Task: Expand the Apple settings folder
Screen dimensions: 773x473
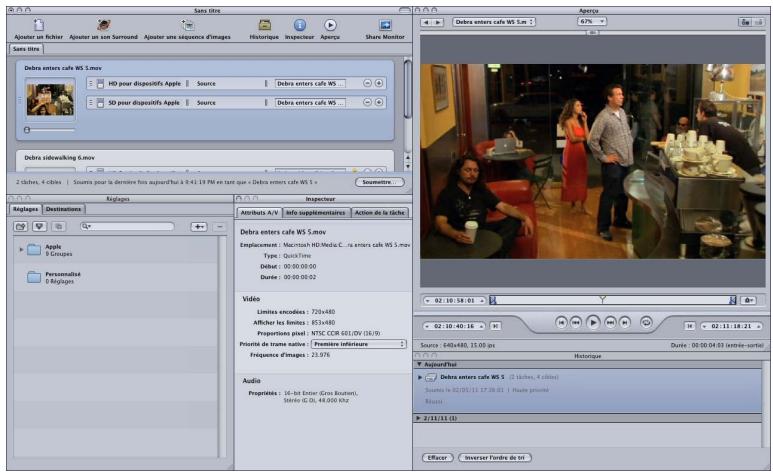Action: coord(21,249)
